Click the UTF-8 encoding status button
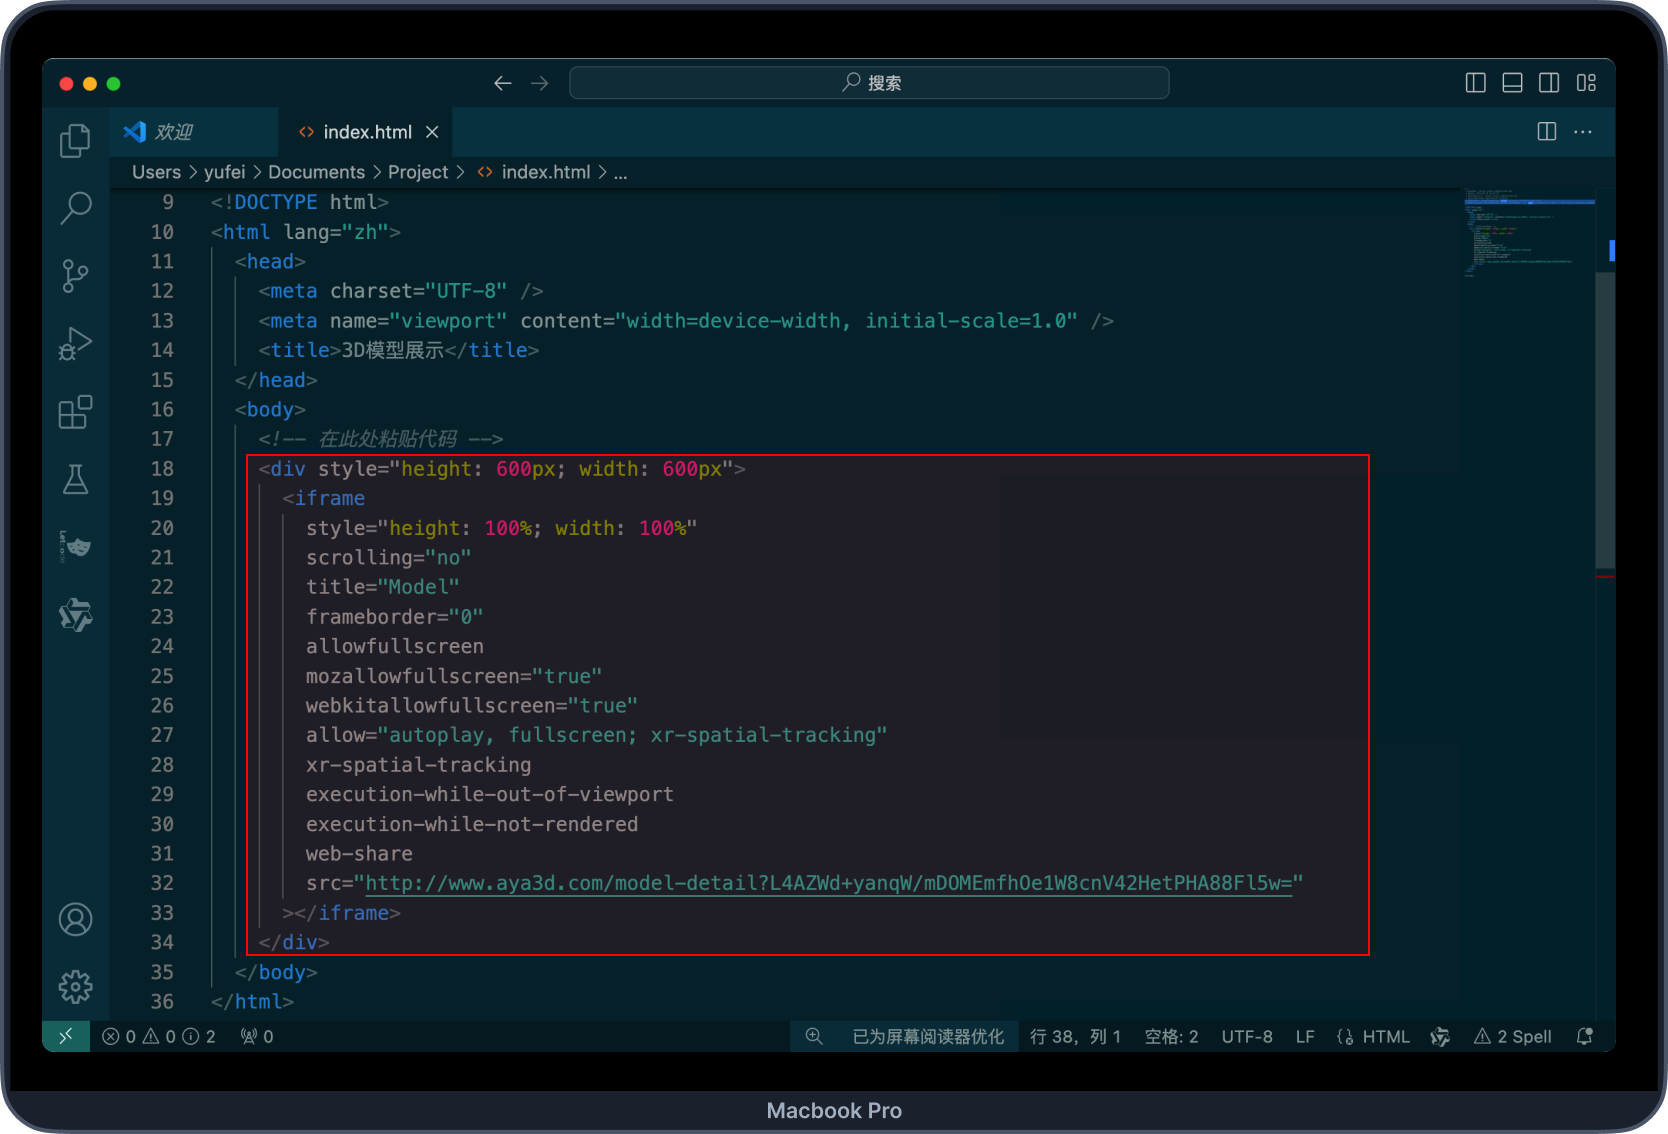1668x1134 pixels. [1246, 1037]
